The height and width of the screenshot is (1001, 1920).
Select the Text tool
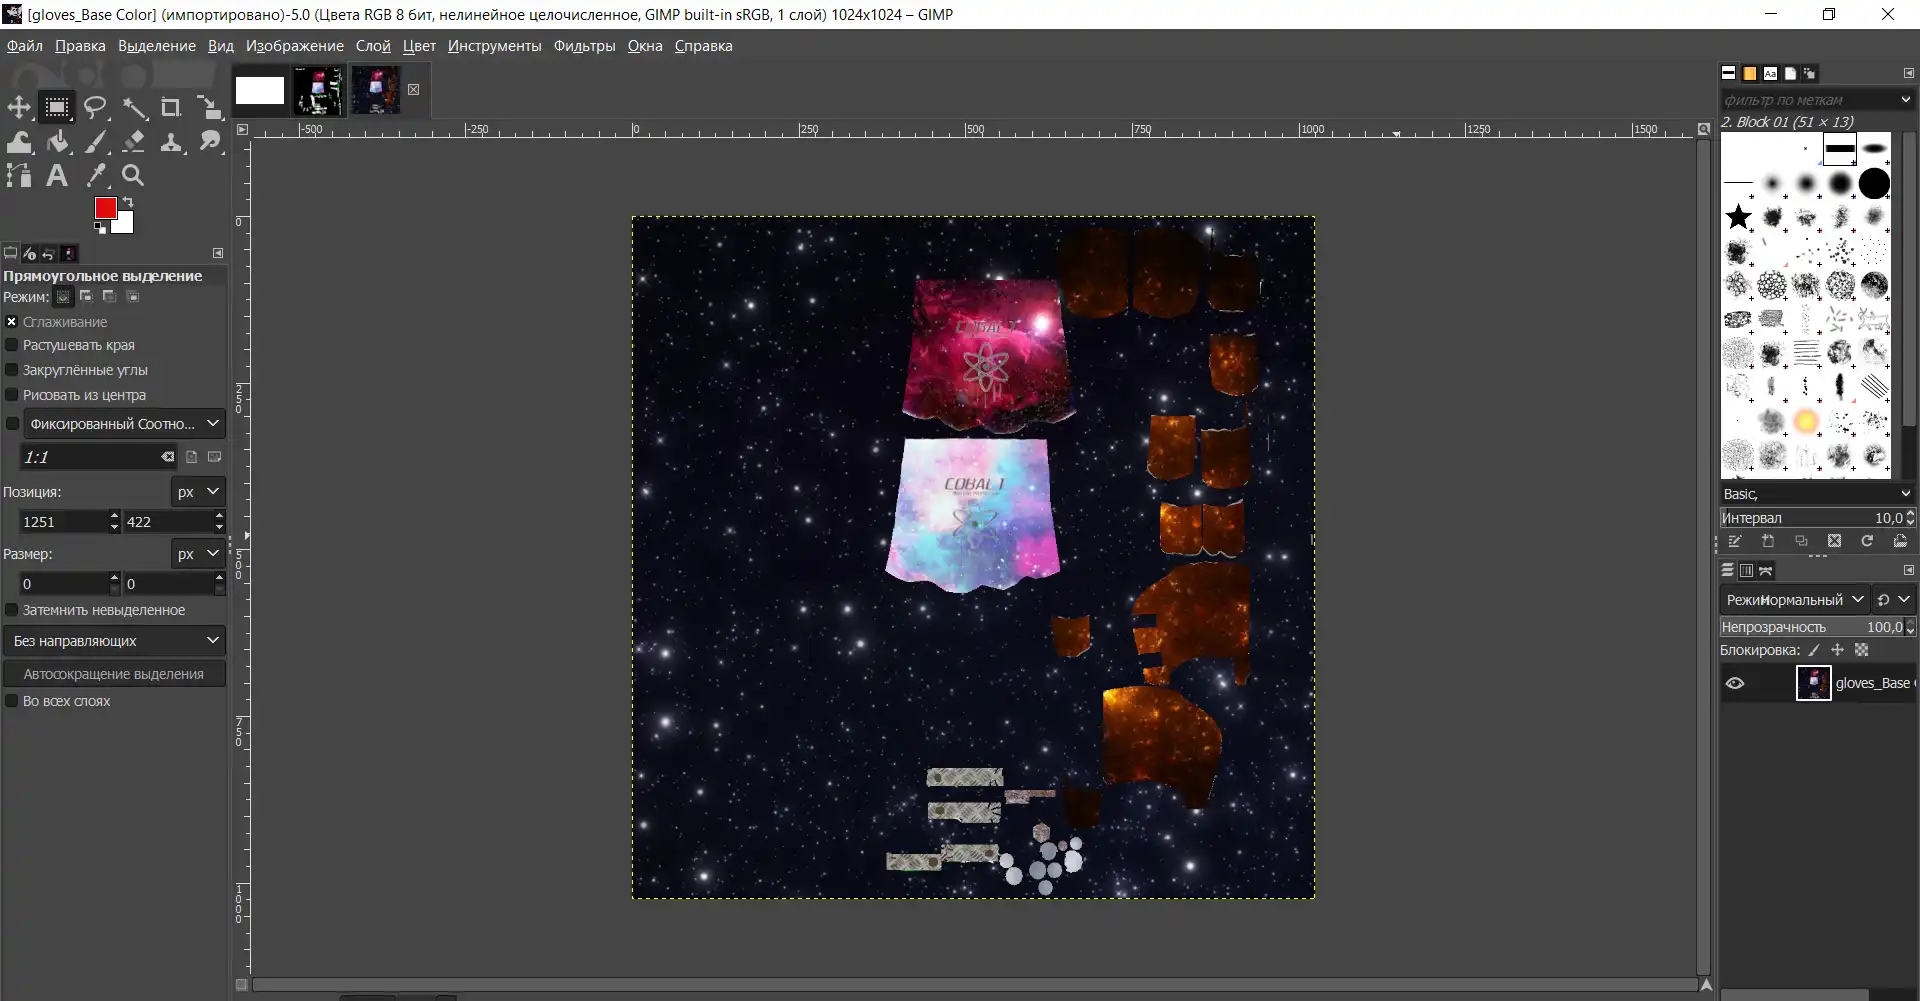(x=57, y=176)
